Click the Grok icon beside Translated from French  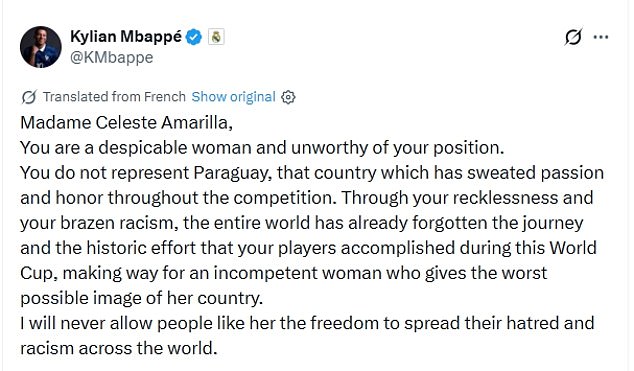29,97
